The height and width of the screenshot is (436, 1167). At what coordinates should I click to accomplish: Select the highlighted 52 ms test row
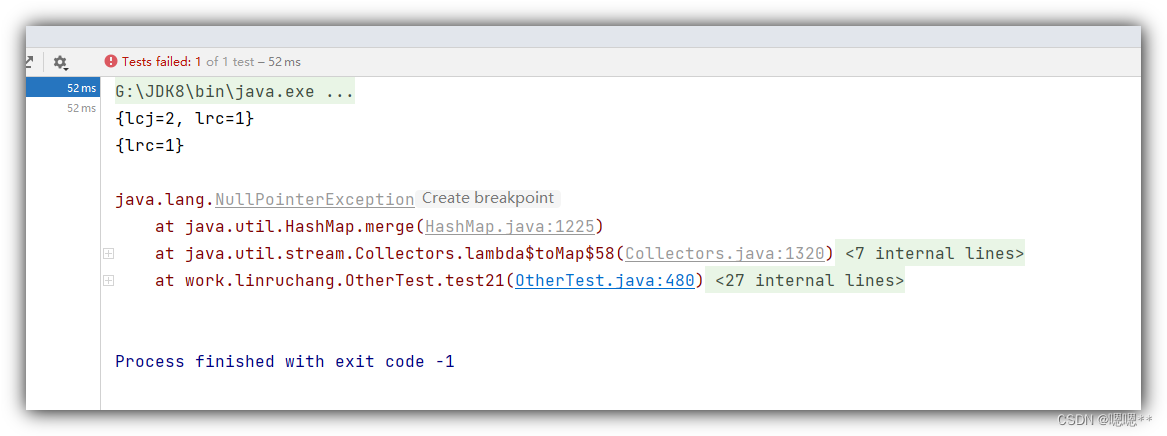(63, 88)
